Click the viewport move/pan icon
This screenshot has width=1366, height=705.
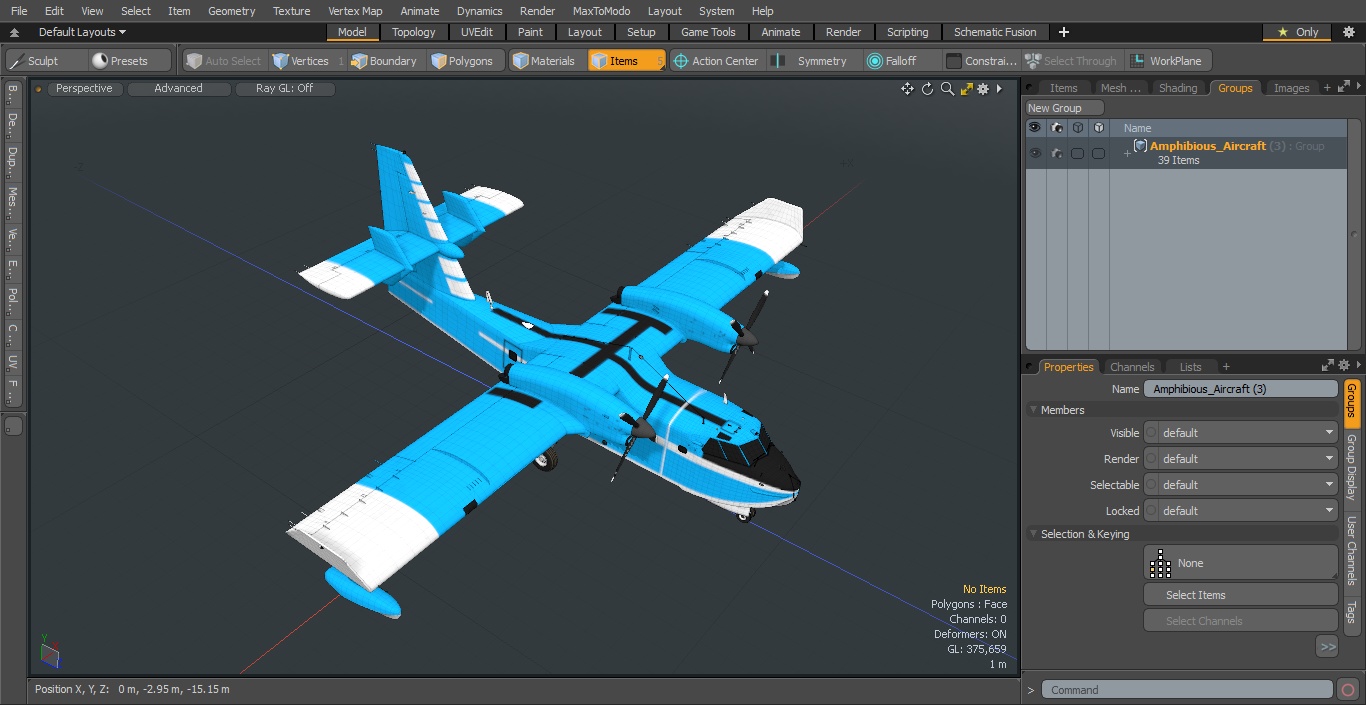point(907,89)
